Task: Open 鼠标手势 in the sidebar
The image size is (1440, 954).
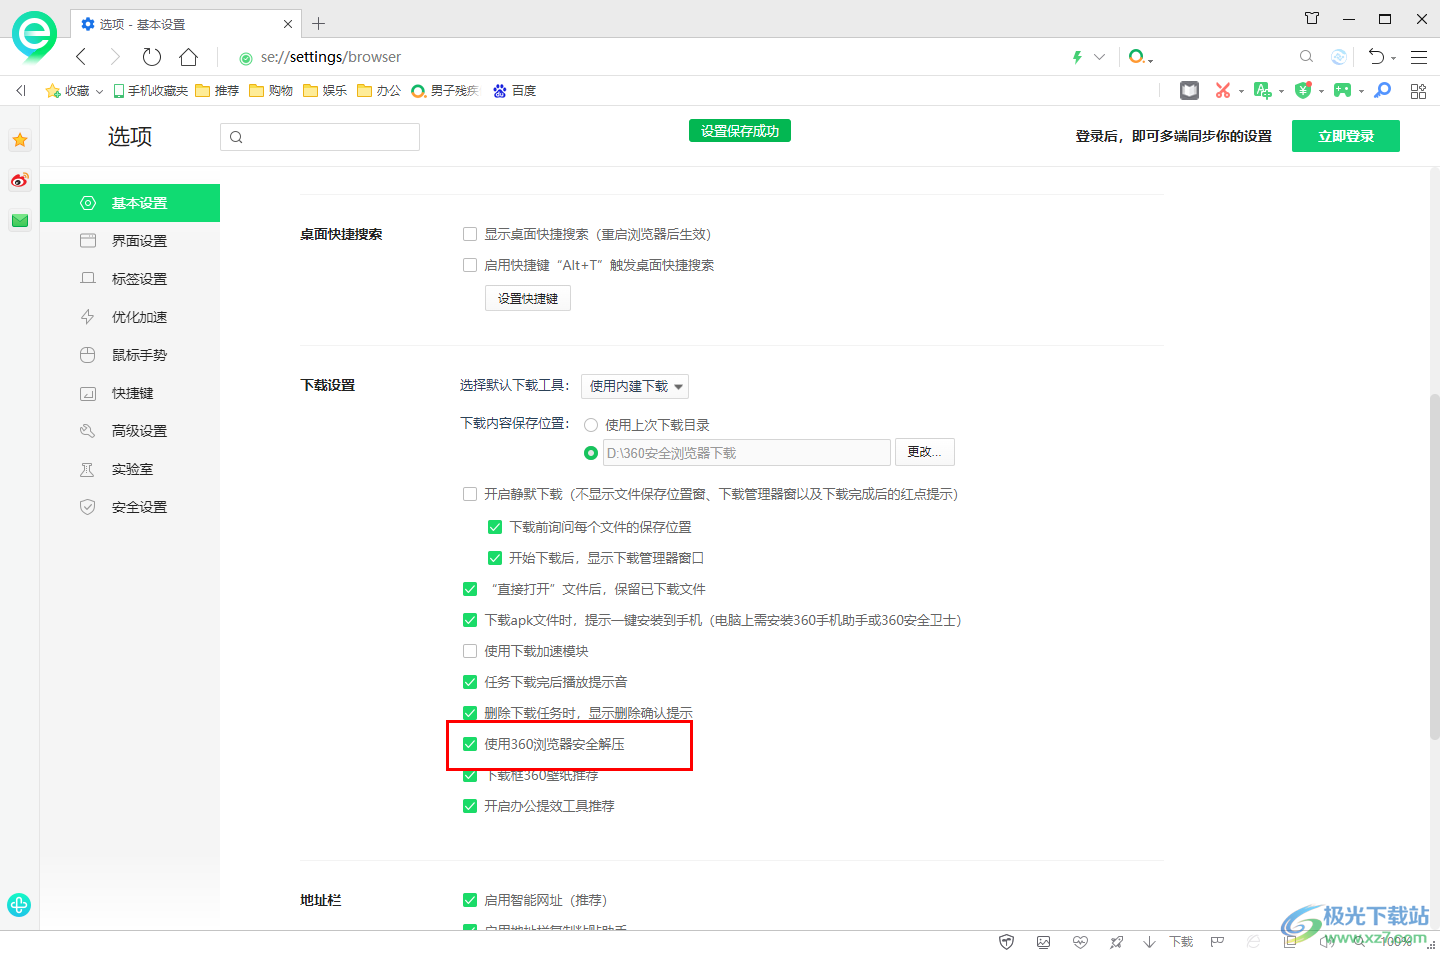Action: (x=130, y=355)
